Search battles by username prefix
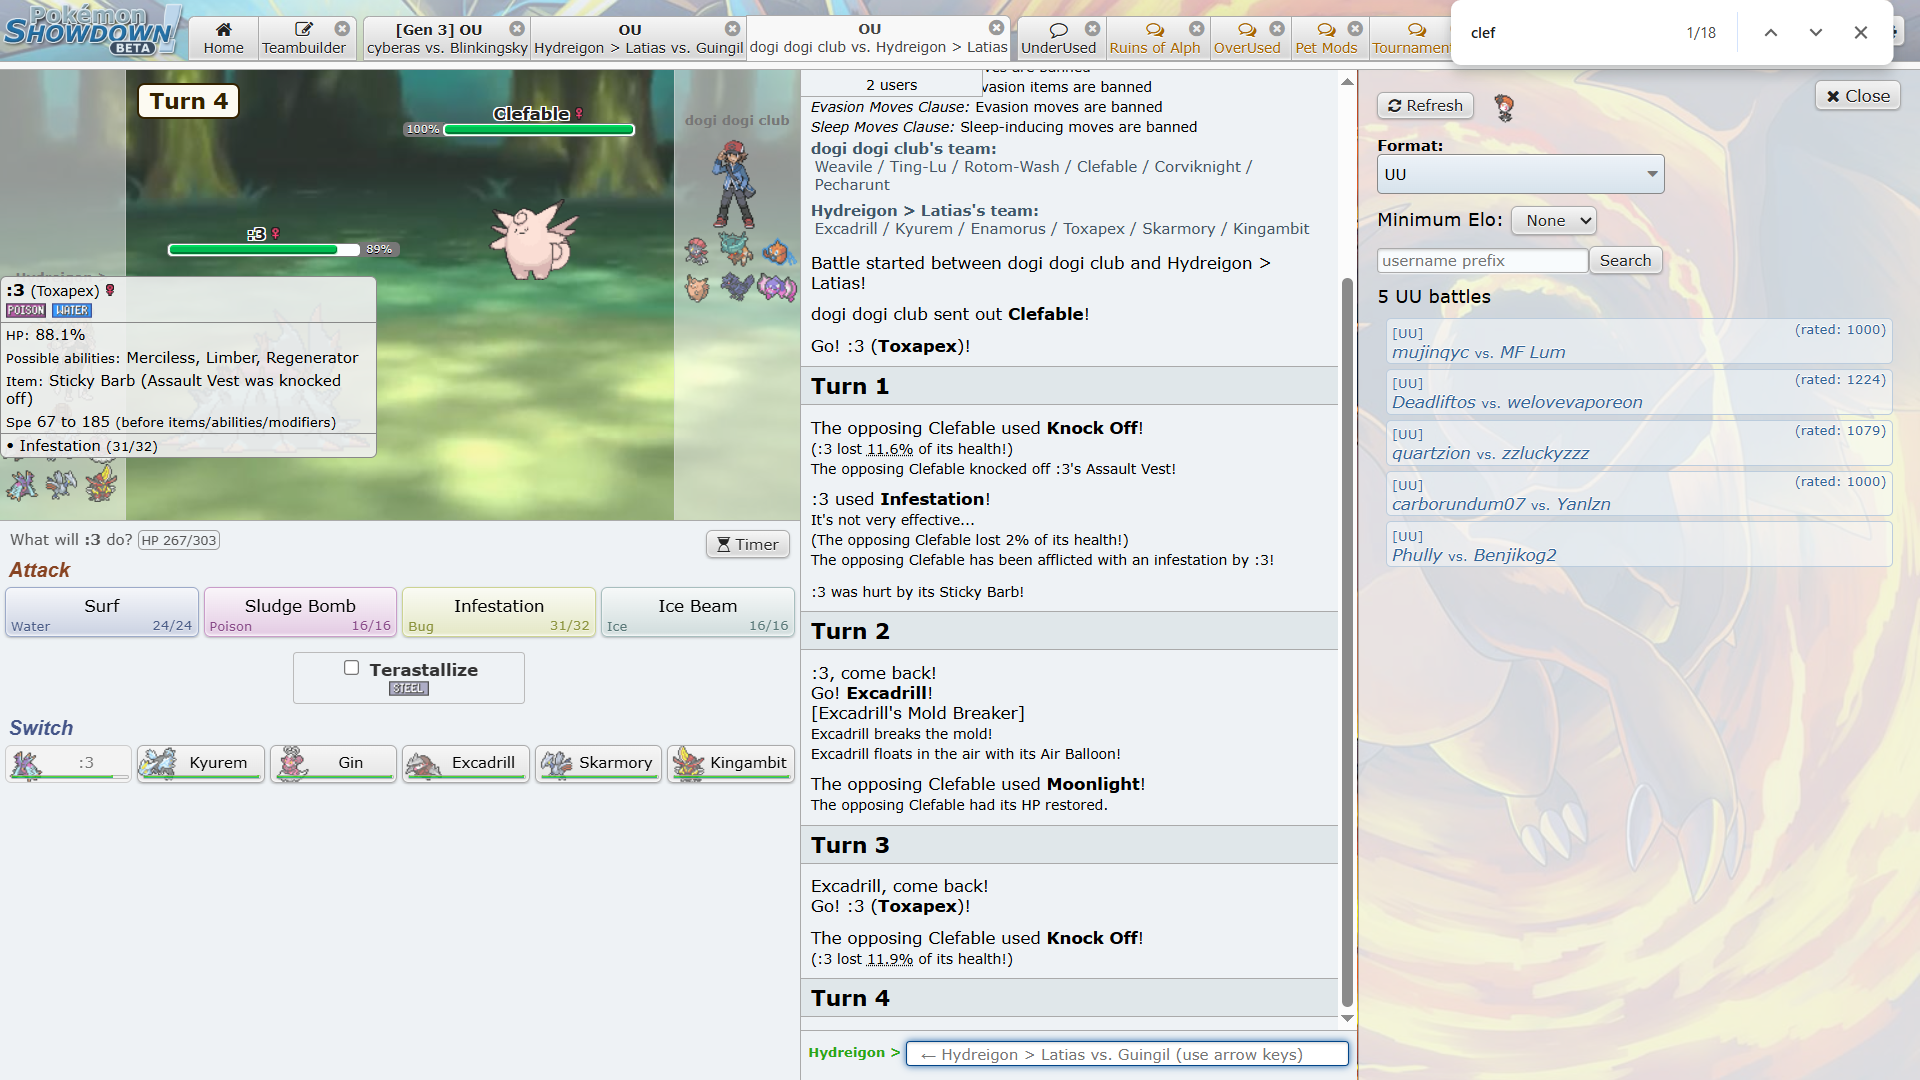This screenshot has width=1920, height=1080. tap(1625, 260)
